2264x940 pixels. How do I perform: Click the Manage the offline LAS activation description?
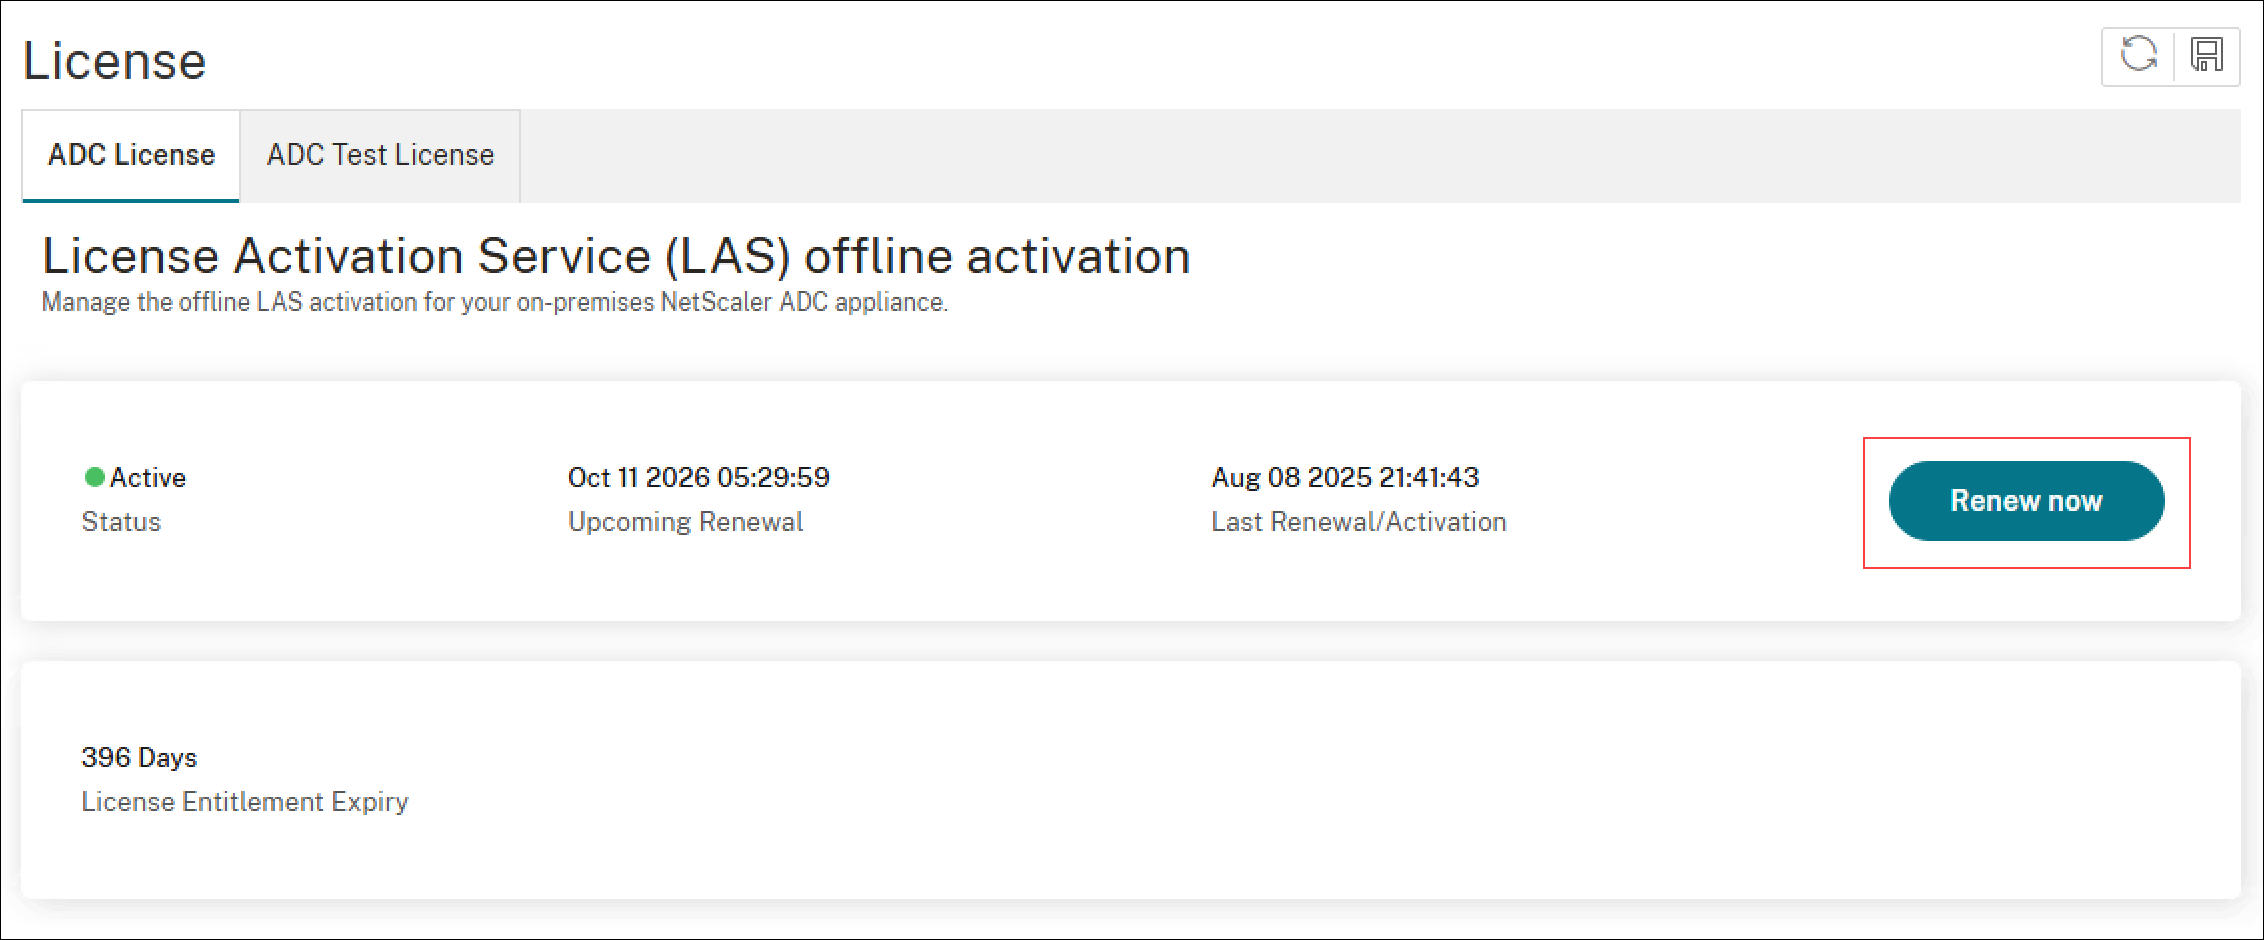[x=495, y=302]
